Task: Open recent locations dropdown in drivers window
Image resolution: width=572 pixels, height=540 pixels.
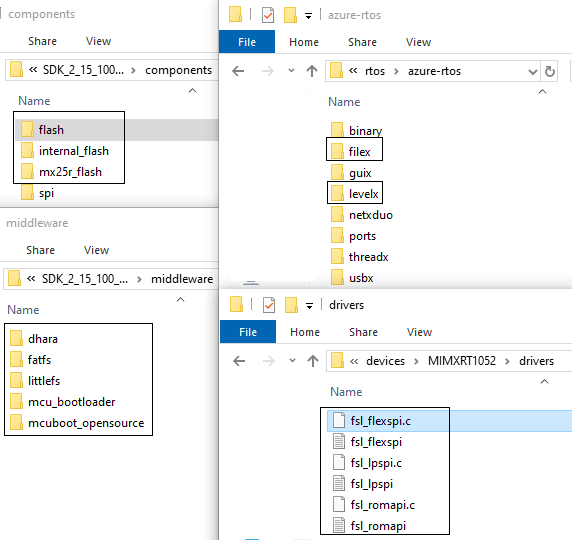Action: (x=292, y=361)
